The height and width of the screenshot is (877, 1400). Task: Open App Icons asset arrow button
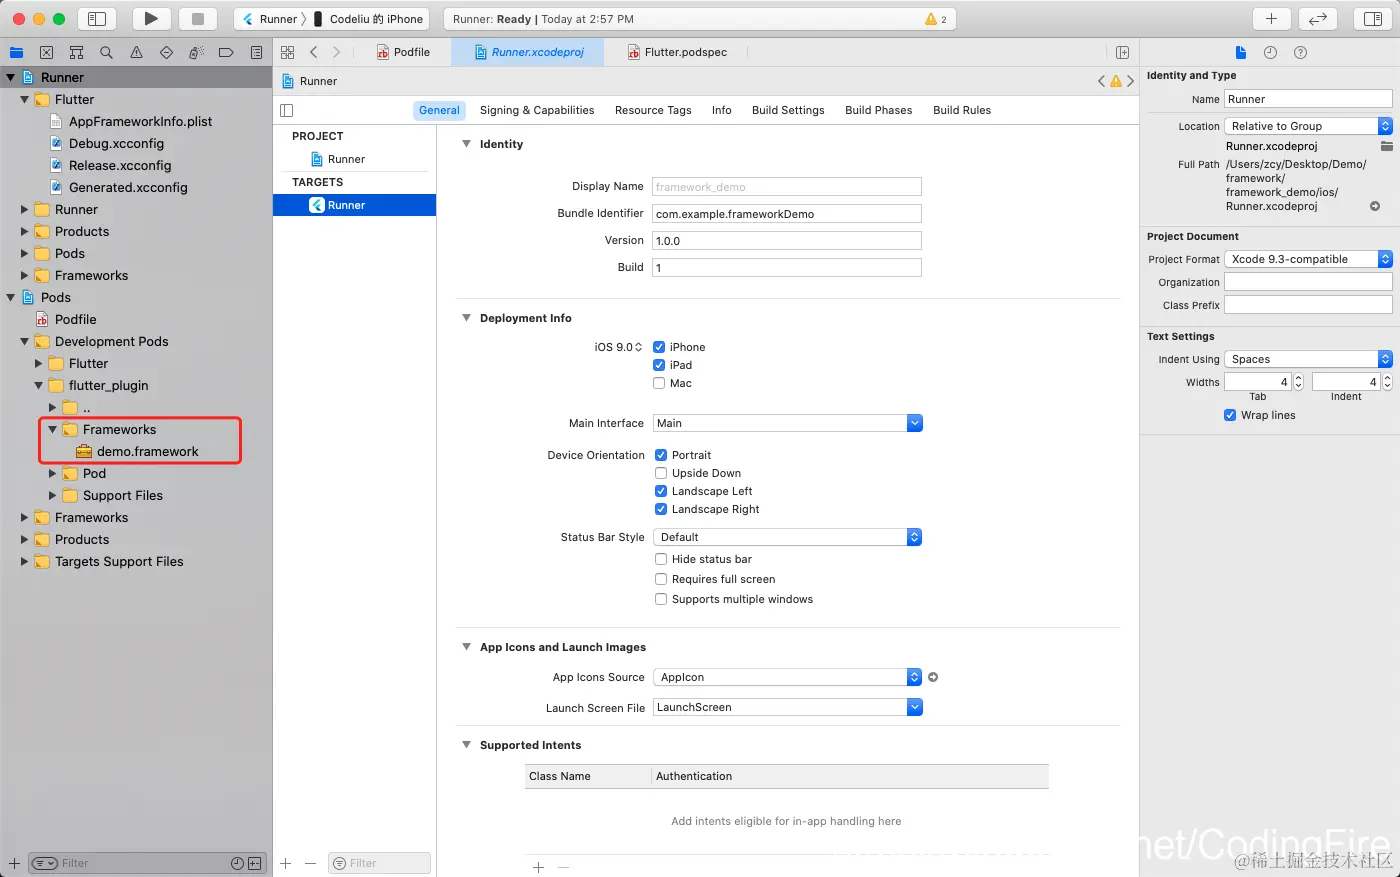tap(933, 677)
